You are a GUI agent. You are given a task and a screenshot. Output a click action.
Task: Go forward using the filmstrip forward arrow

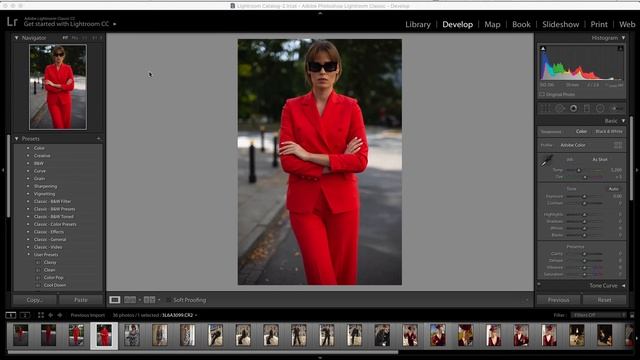point(60,315)
